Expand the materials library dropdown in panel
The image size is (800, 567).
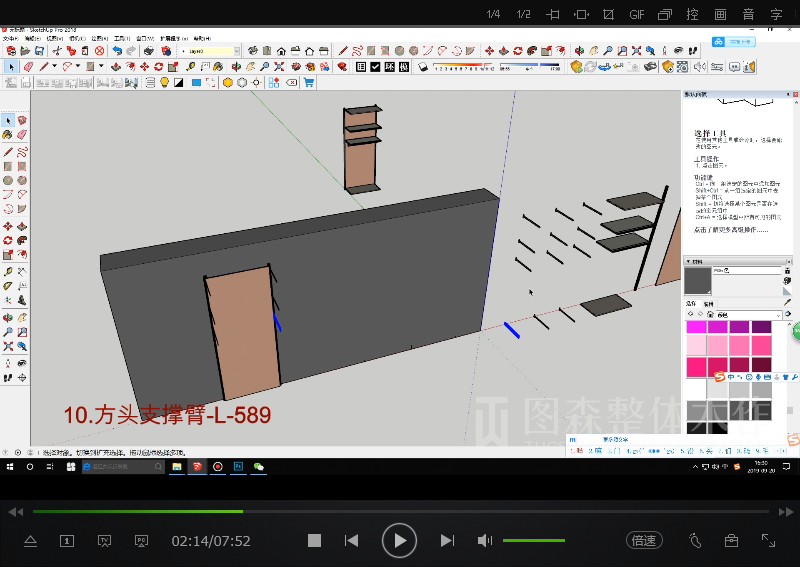pyautogui.click(x=778, y=315)
